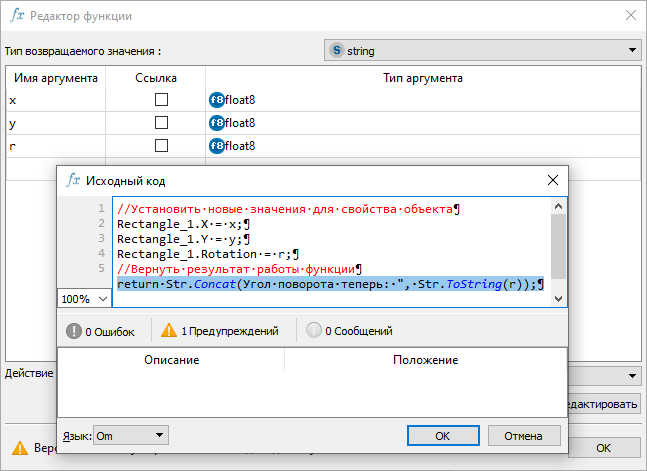Click the string type icon in return type
Image resolution: width=647 pixels, height=471 pixels.
pos(336,50)
